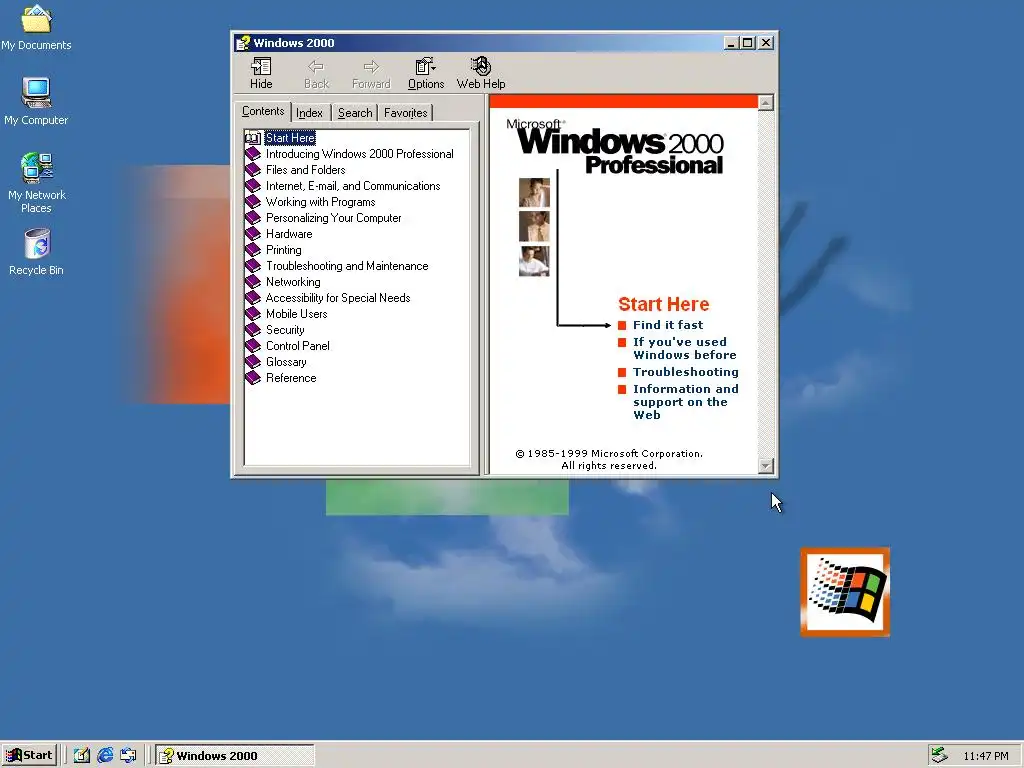The width and height of the screenshot is (1024, 768).
Task: Click the book icon beside Working with Programs
Action: [253, 202]
